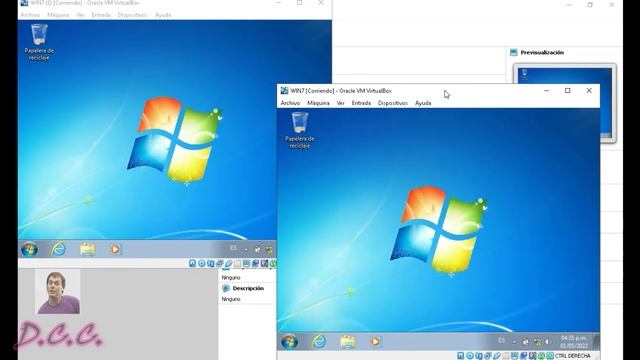Open Windows Explorer folder in front WIN7 taskbar

point(348,342)
